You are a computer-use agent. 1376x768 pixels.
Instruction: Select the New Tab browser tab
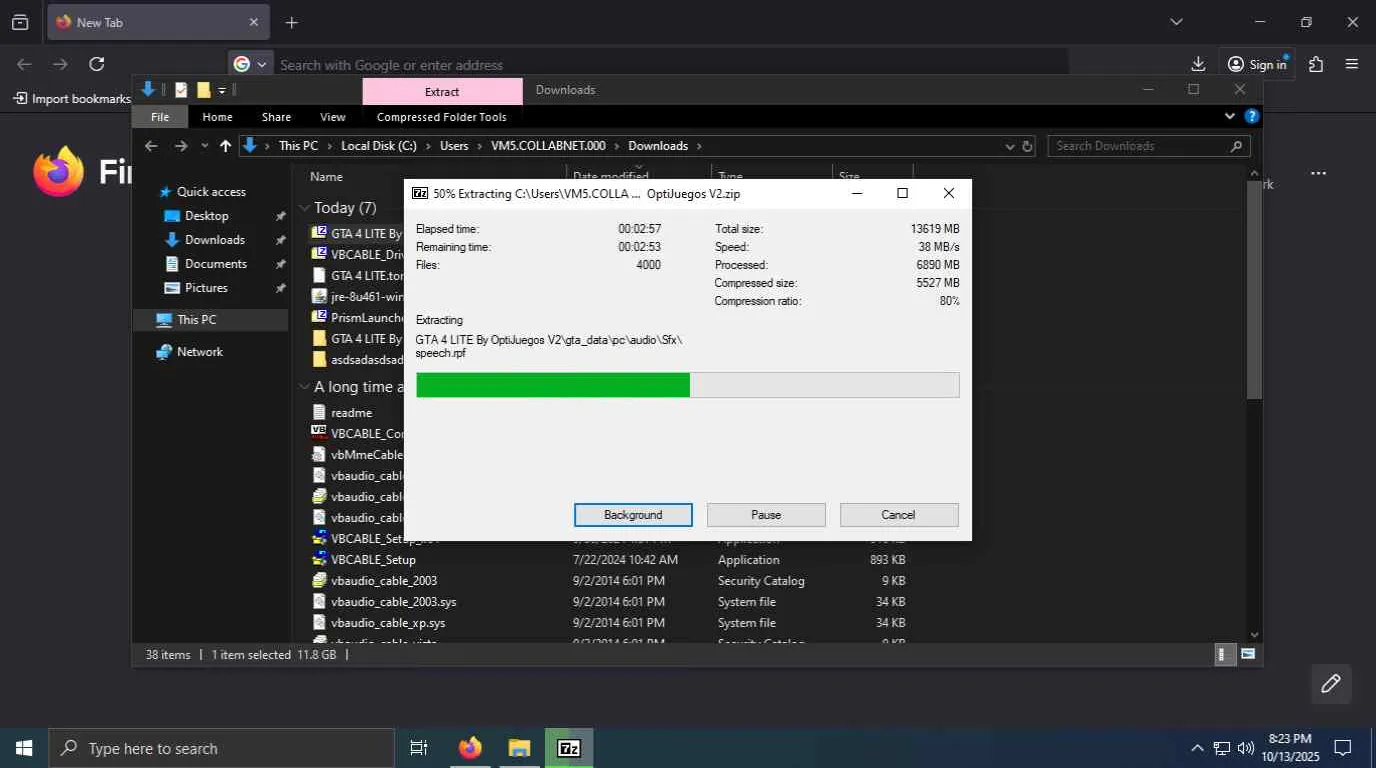pyautogui.click(x=158, y=22)
